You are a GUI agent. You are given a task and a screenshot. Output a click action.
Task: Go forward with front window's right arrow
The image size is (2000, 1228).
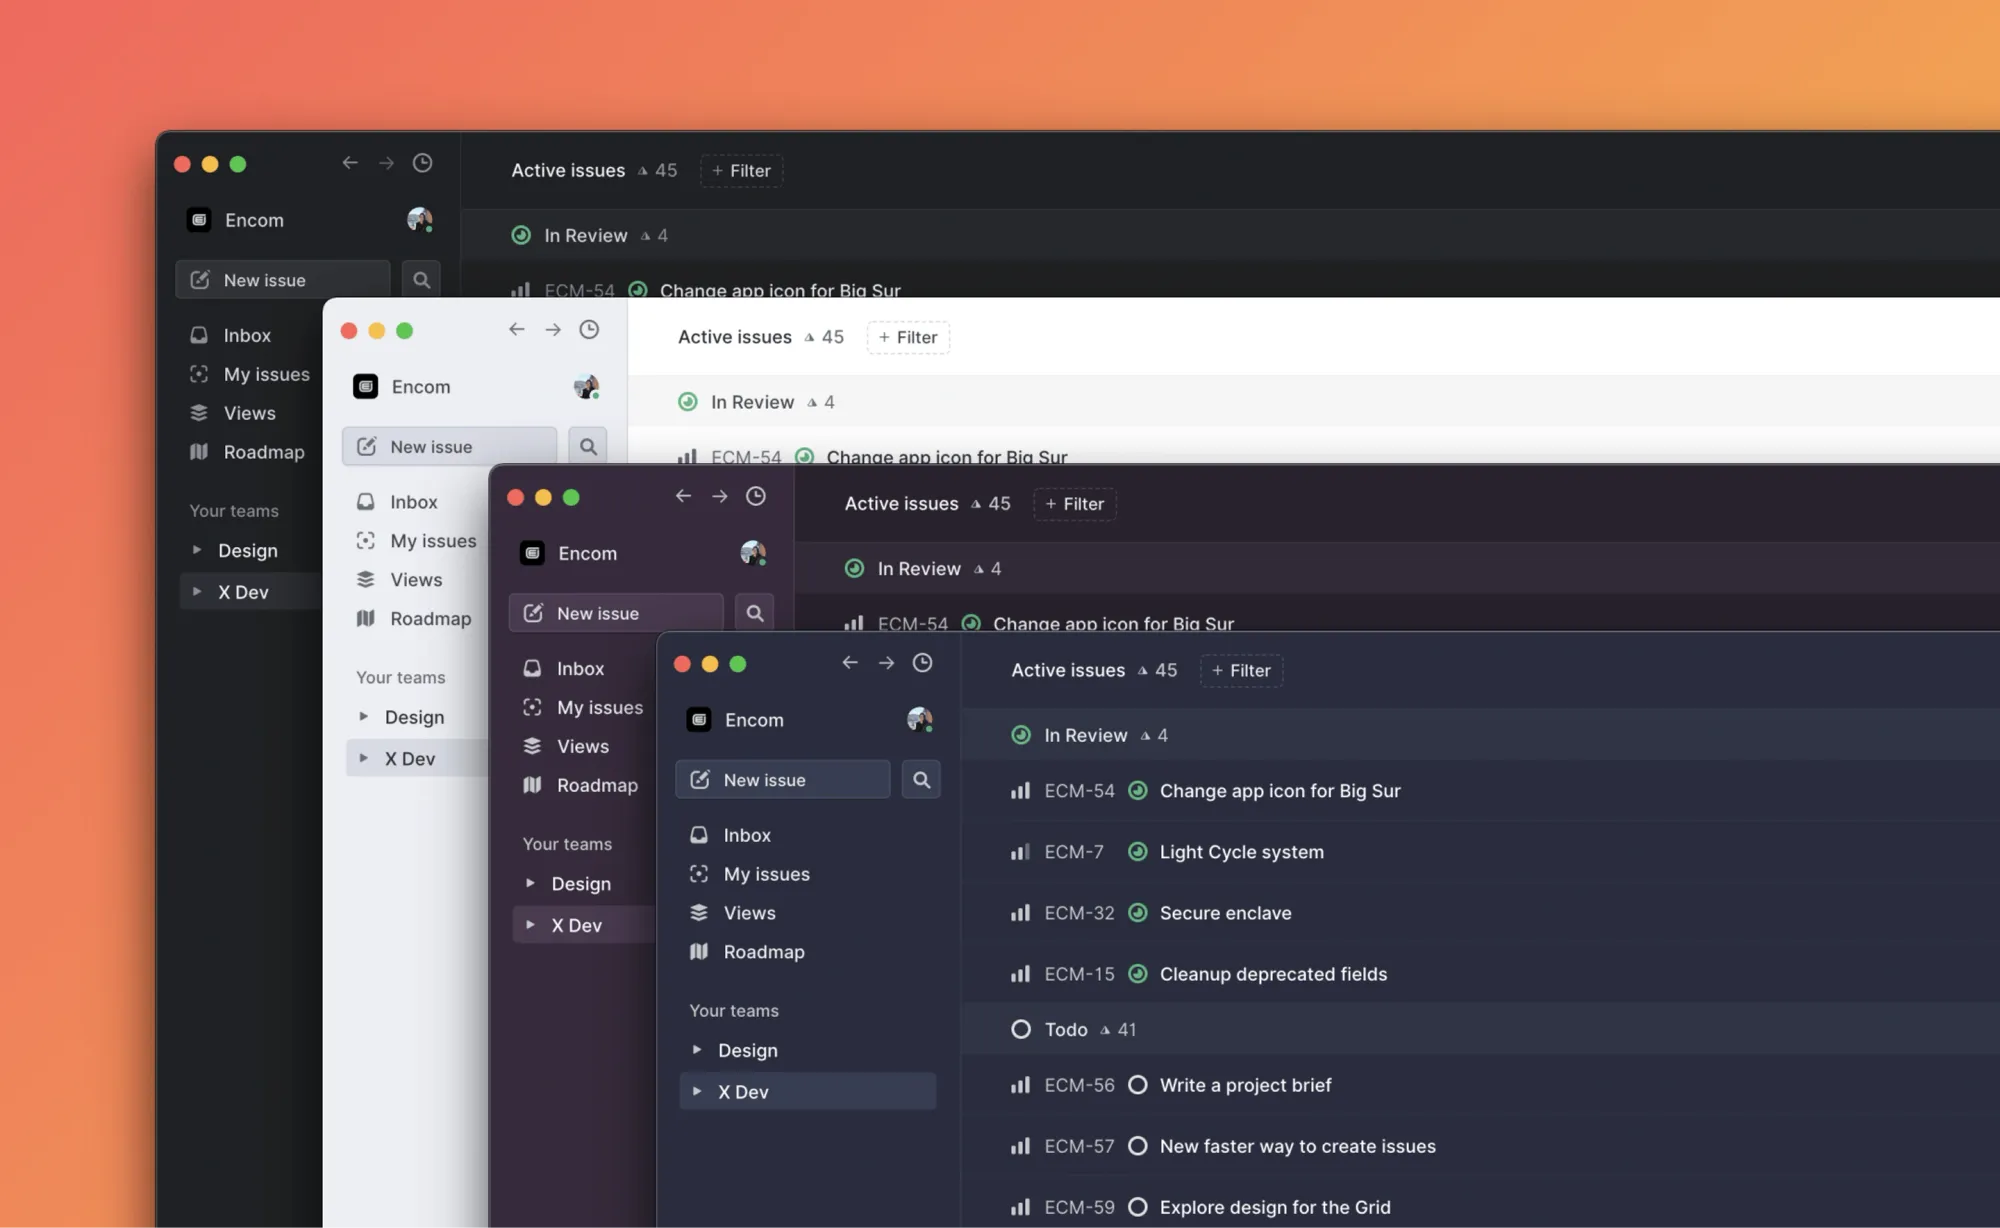[x=886, y=663]
